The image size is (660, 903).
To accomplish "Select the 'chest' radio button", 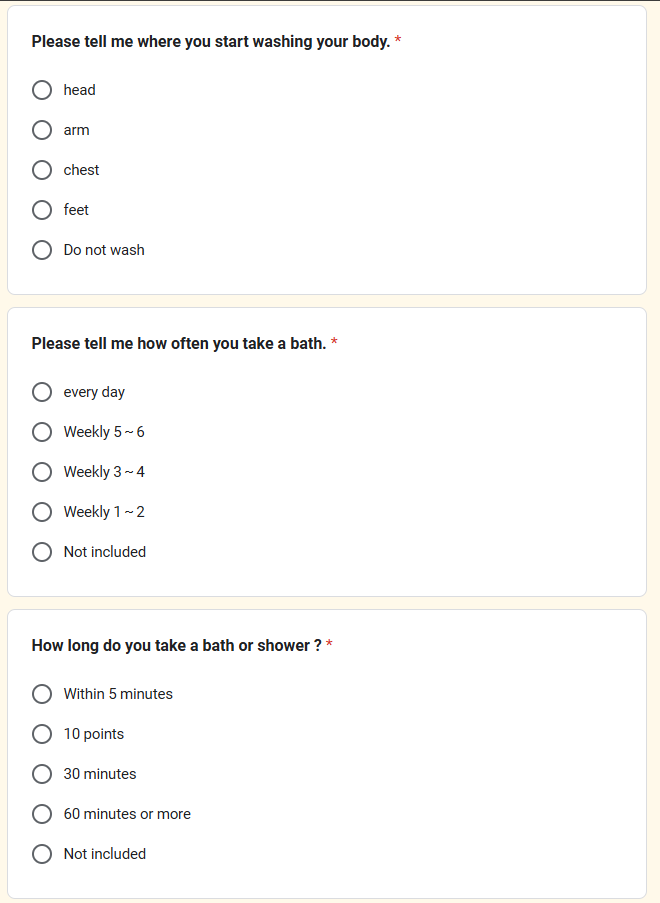I will click(42, 170).
